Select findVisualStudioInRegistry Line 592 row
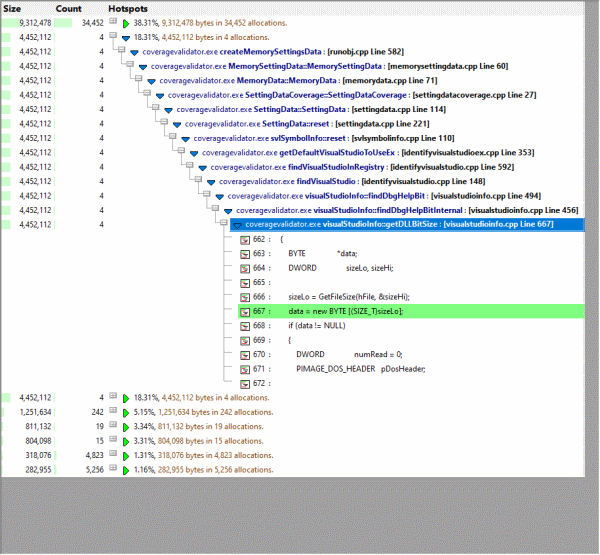Viewport: 600px width, 555px height. [x=362, y=167]
